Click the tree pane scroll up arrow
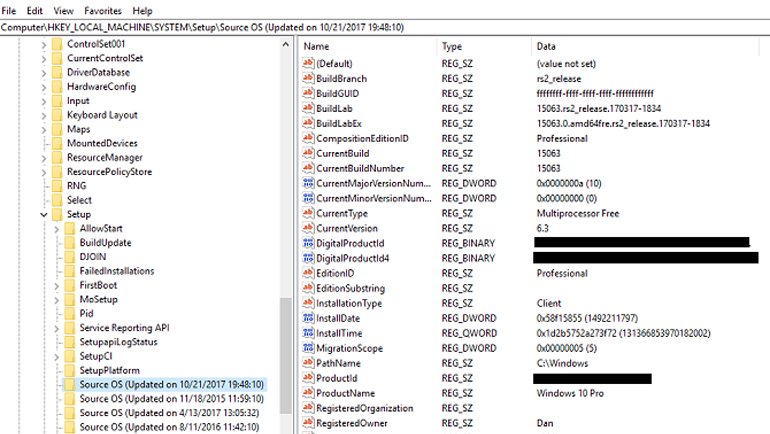Viewport: 770px width, 434px height. pos(285,45)
